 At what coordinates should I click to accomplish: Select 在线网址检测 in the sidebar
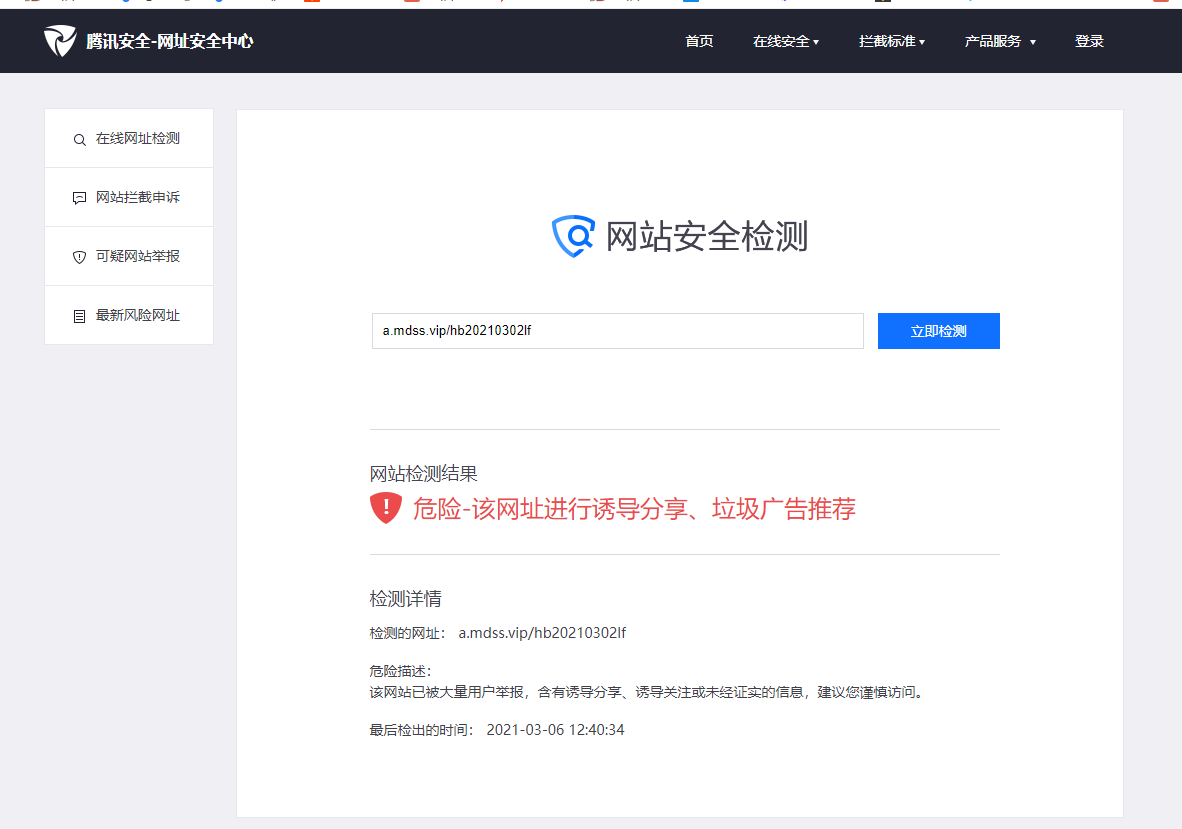tap(129, 139)
